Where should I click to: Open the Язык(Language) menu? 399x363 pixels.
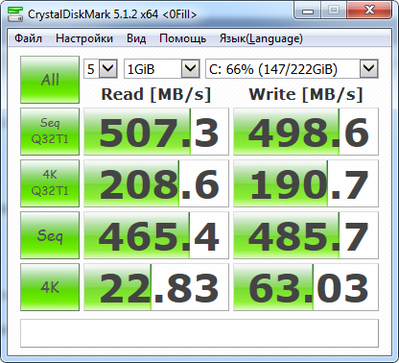[261, 39]
